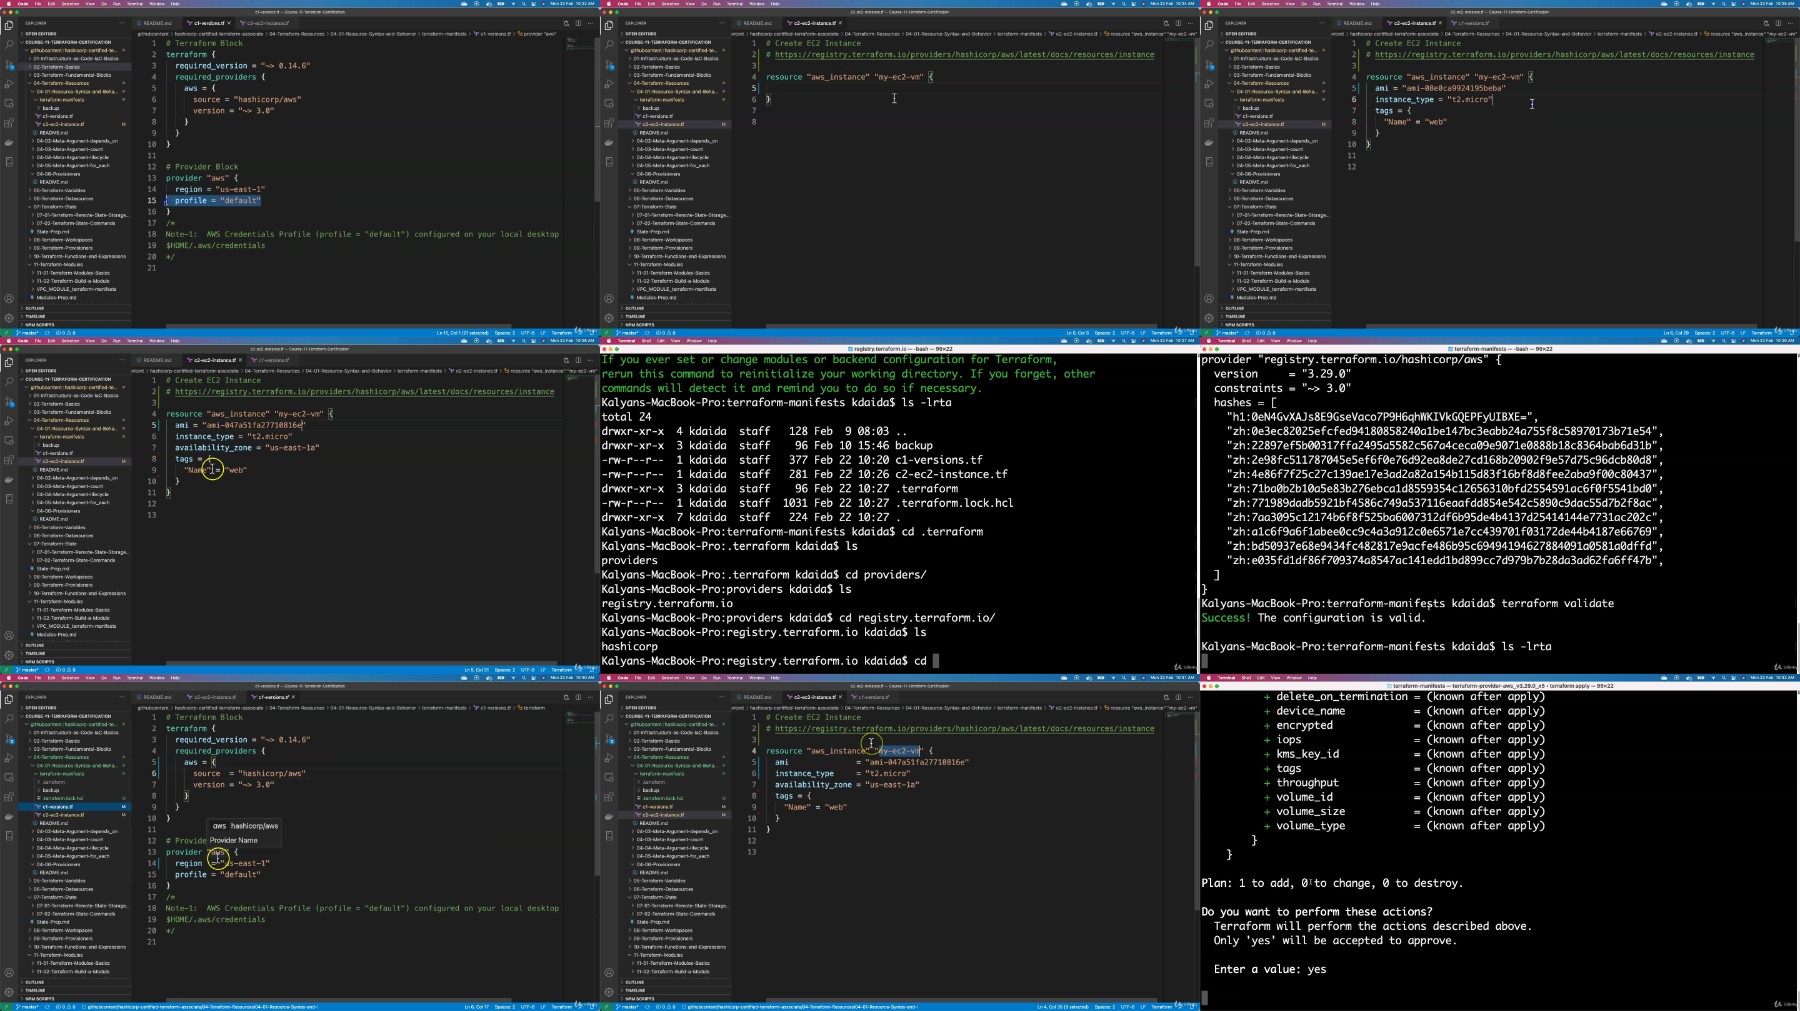Open Selection menu above editor with highlighted profile line
The width and height of the screenshot is (1800, 1011).
click(x=71, y=3)
